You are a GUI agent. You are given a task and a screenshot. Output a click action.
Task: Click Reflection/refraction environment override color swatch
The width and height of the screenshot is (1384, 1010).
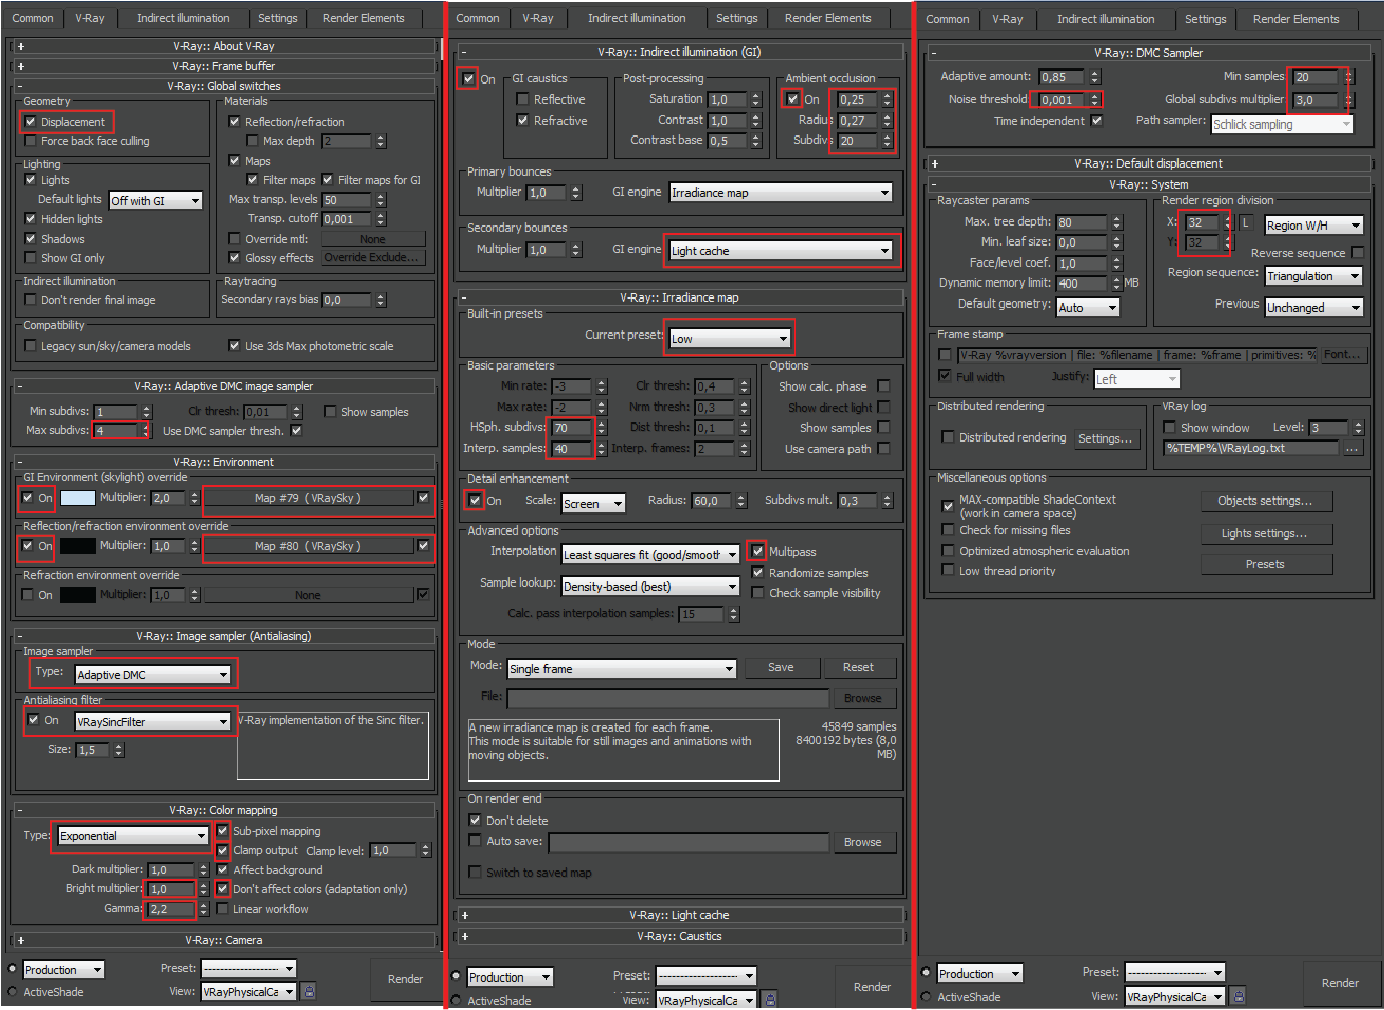pyautogui.click(x=78, y=546)
